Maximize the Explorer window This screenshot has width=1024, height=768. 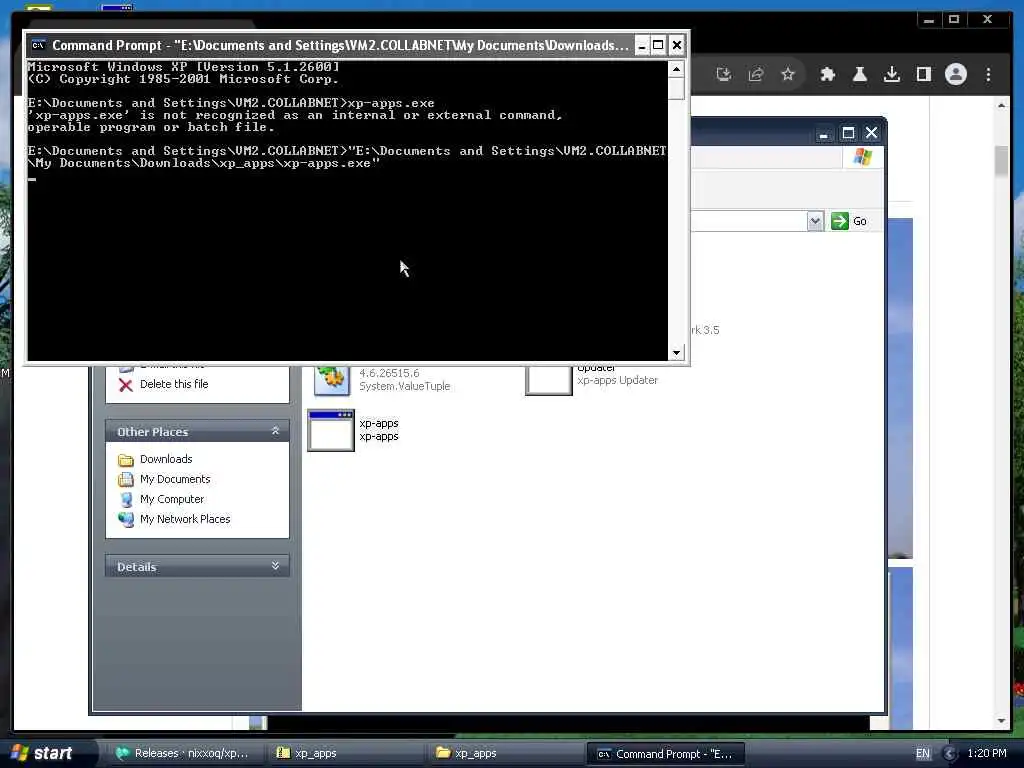click(x=848, y=133)
